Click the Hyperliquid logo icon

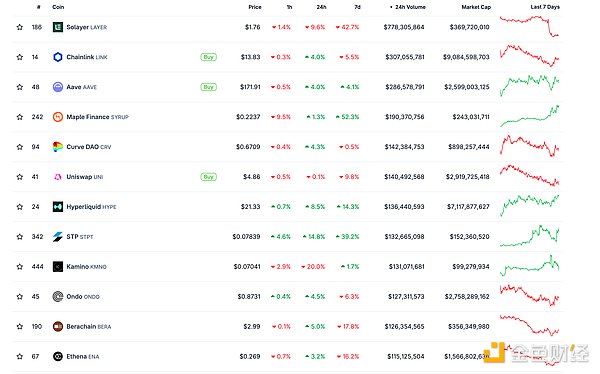(58, 207)
